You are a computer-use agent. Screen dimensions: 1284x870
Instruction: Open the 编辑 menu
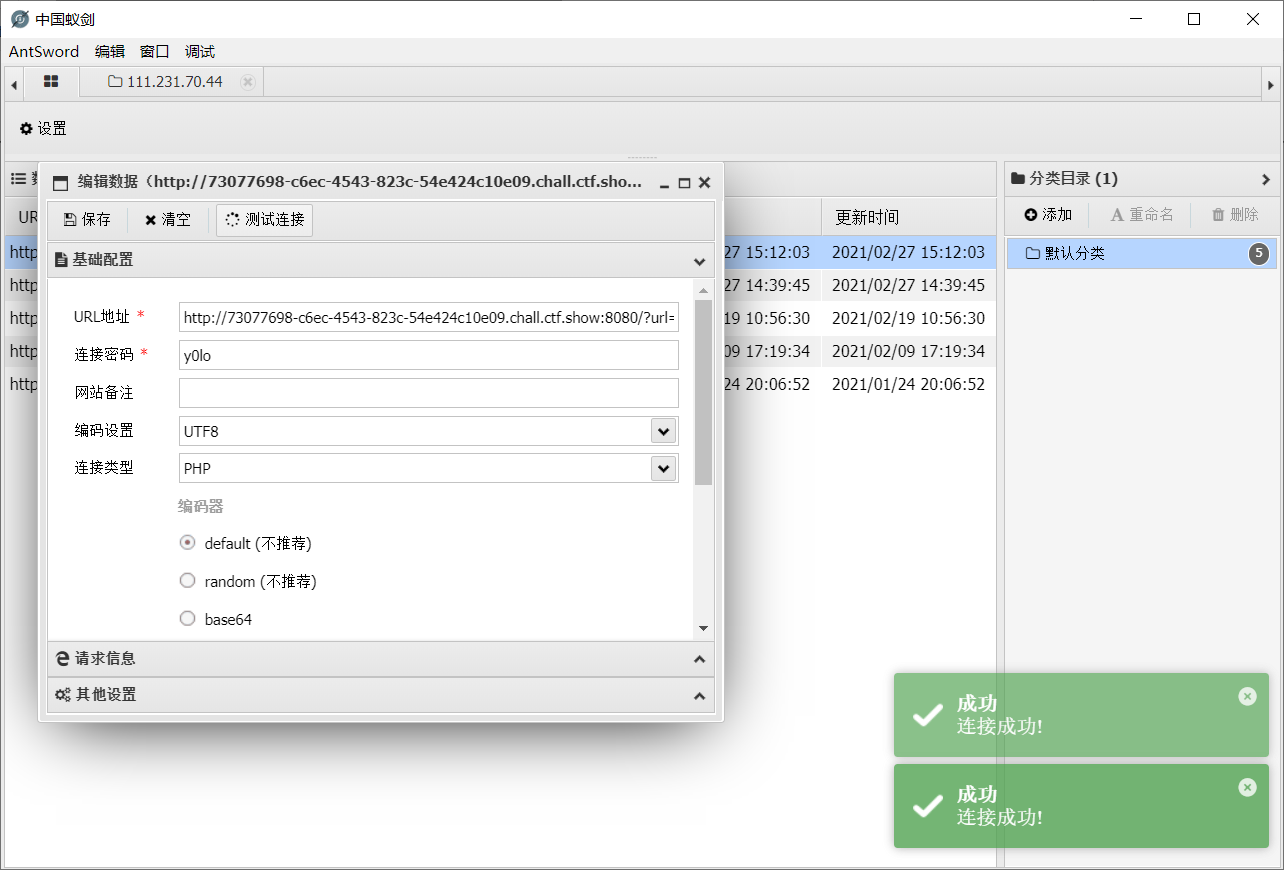110,51
